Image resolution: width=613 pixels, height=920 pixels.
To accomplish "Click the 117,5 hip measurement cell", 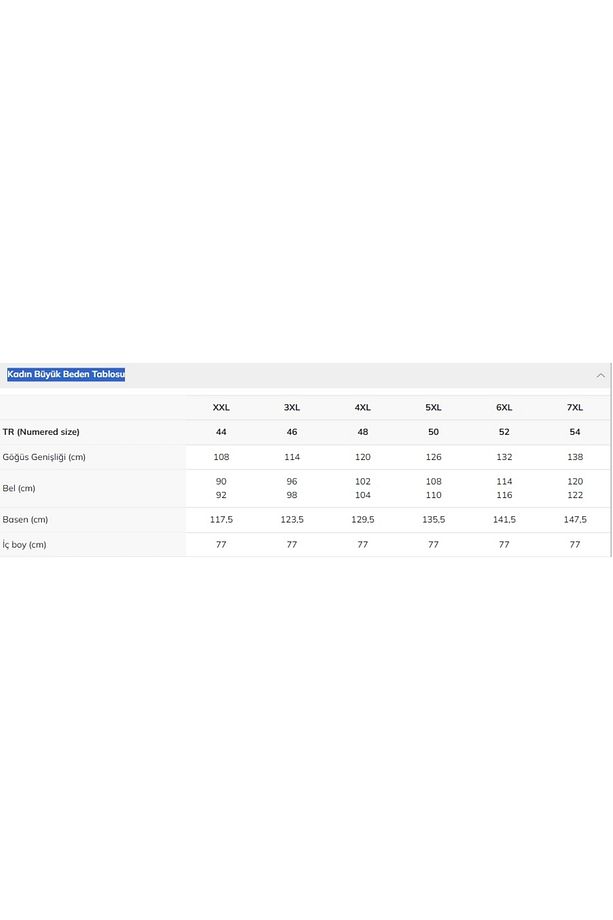I will 221,520.
